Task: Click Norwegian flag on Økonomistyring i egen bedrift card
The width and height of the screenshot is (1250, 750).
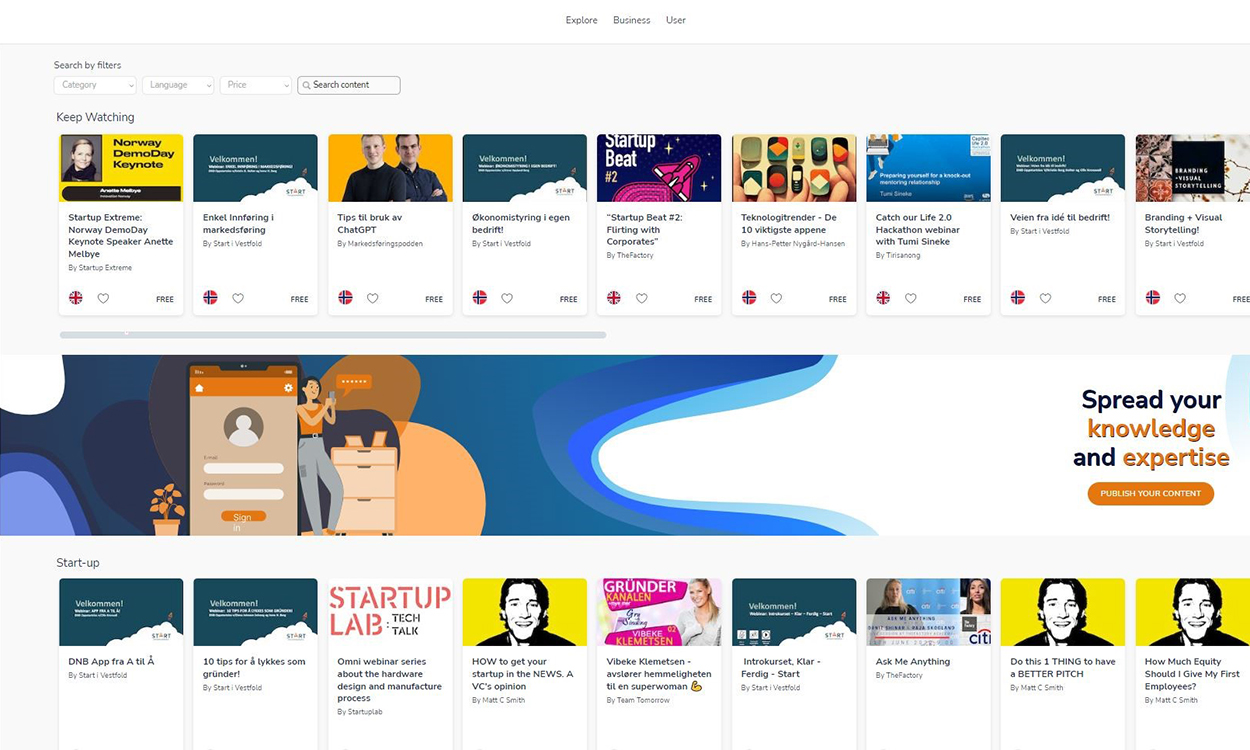Action: pos(479,298)
